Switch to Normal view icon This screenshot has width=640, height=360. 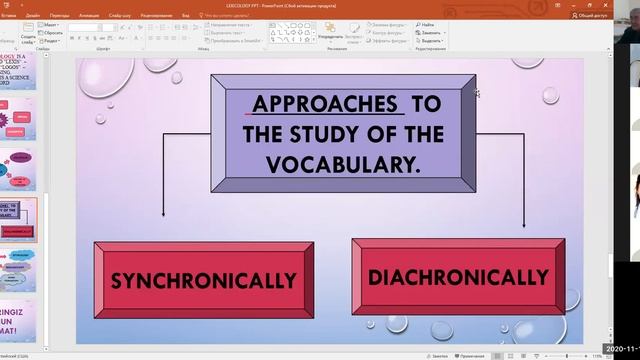497,356
